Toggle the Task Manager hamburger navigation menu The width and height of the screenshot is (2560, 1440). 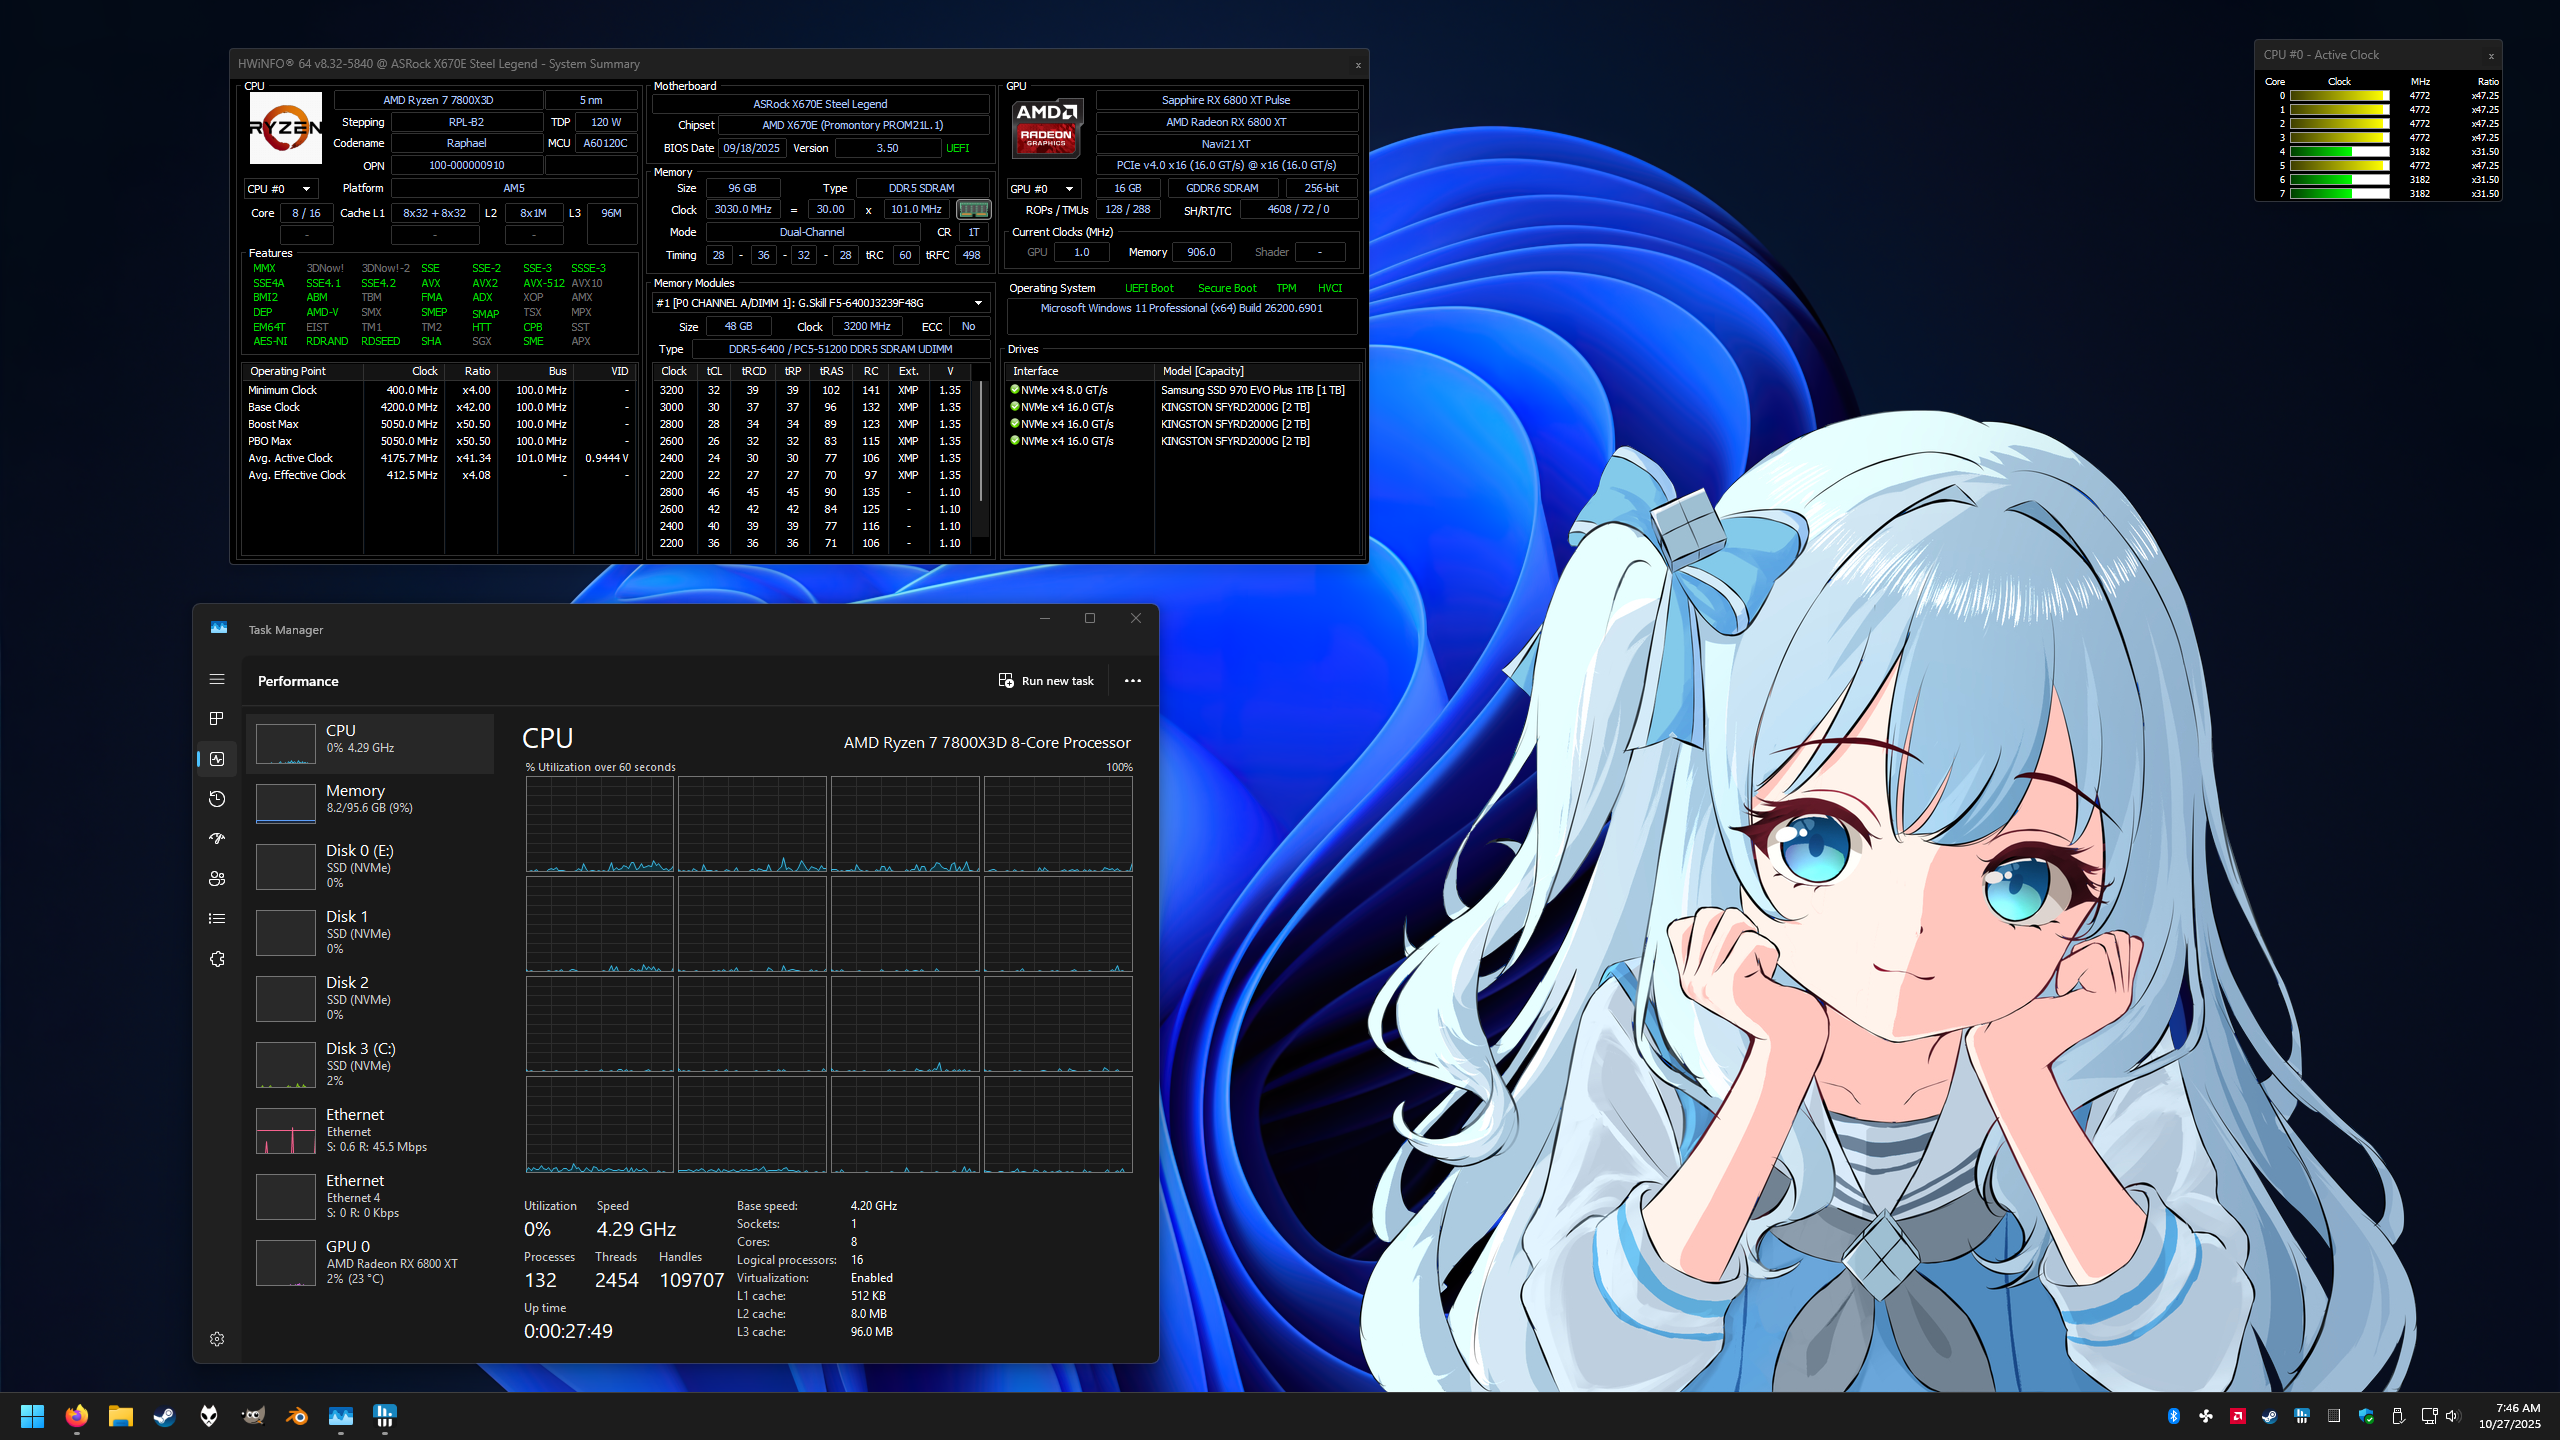point(217,679)
